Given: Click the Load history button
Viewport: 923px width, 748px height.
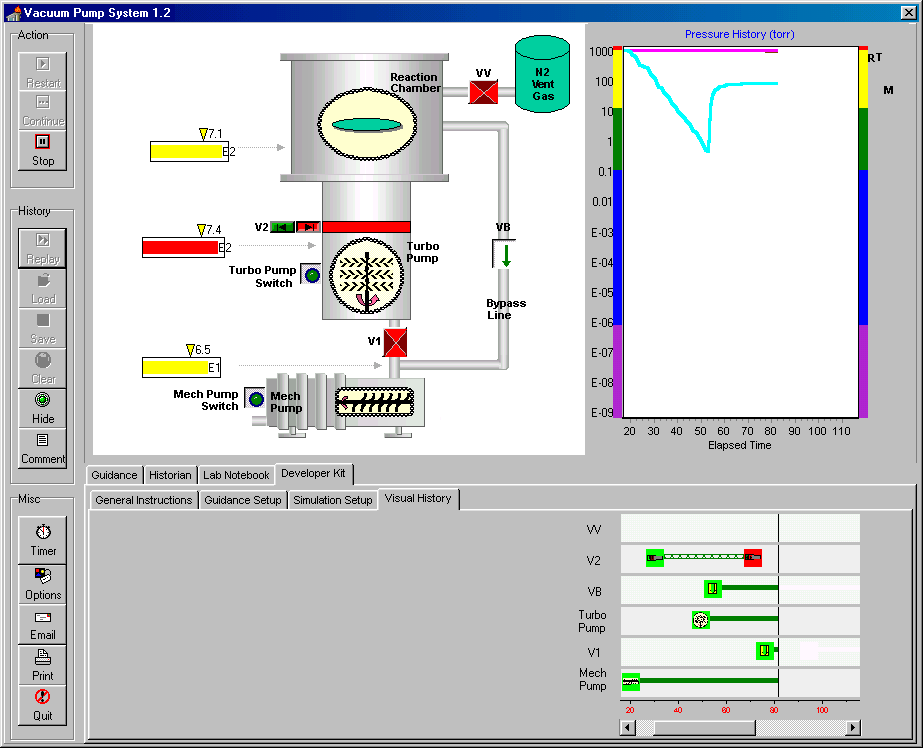Looking at the screenshot, I should pyautogui.click(x=42, y=288).
